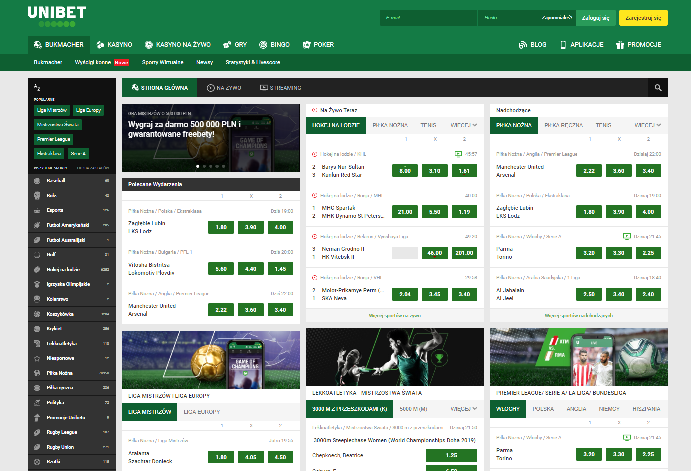Screen dimensions: 691x471
Task: Click more upcoming bets link under Nadchodzące
Action: pyautogui.click(x=579, y=315)
